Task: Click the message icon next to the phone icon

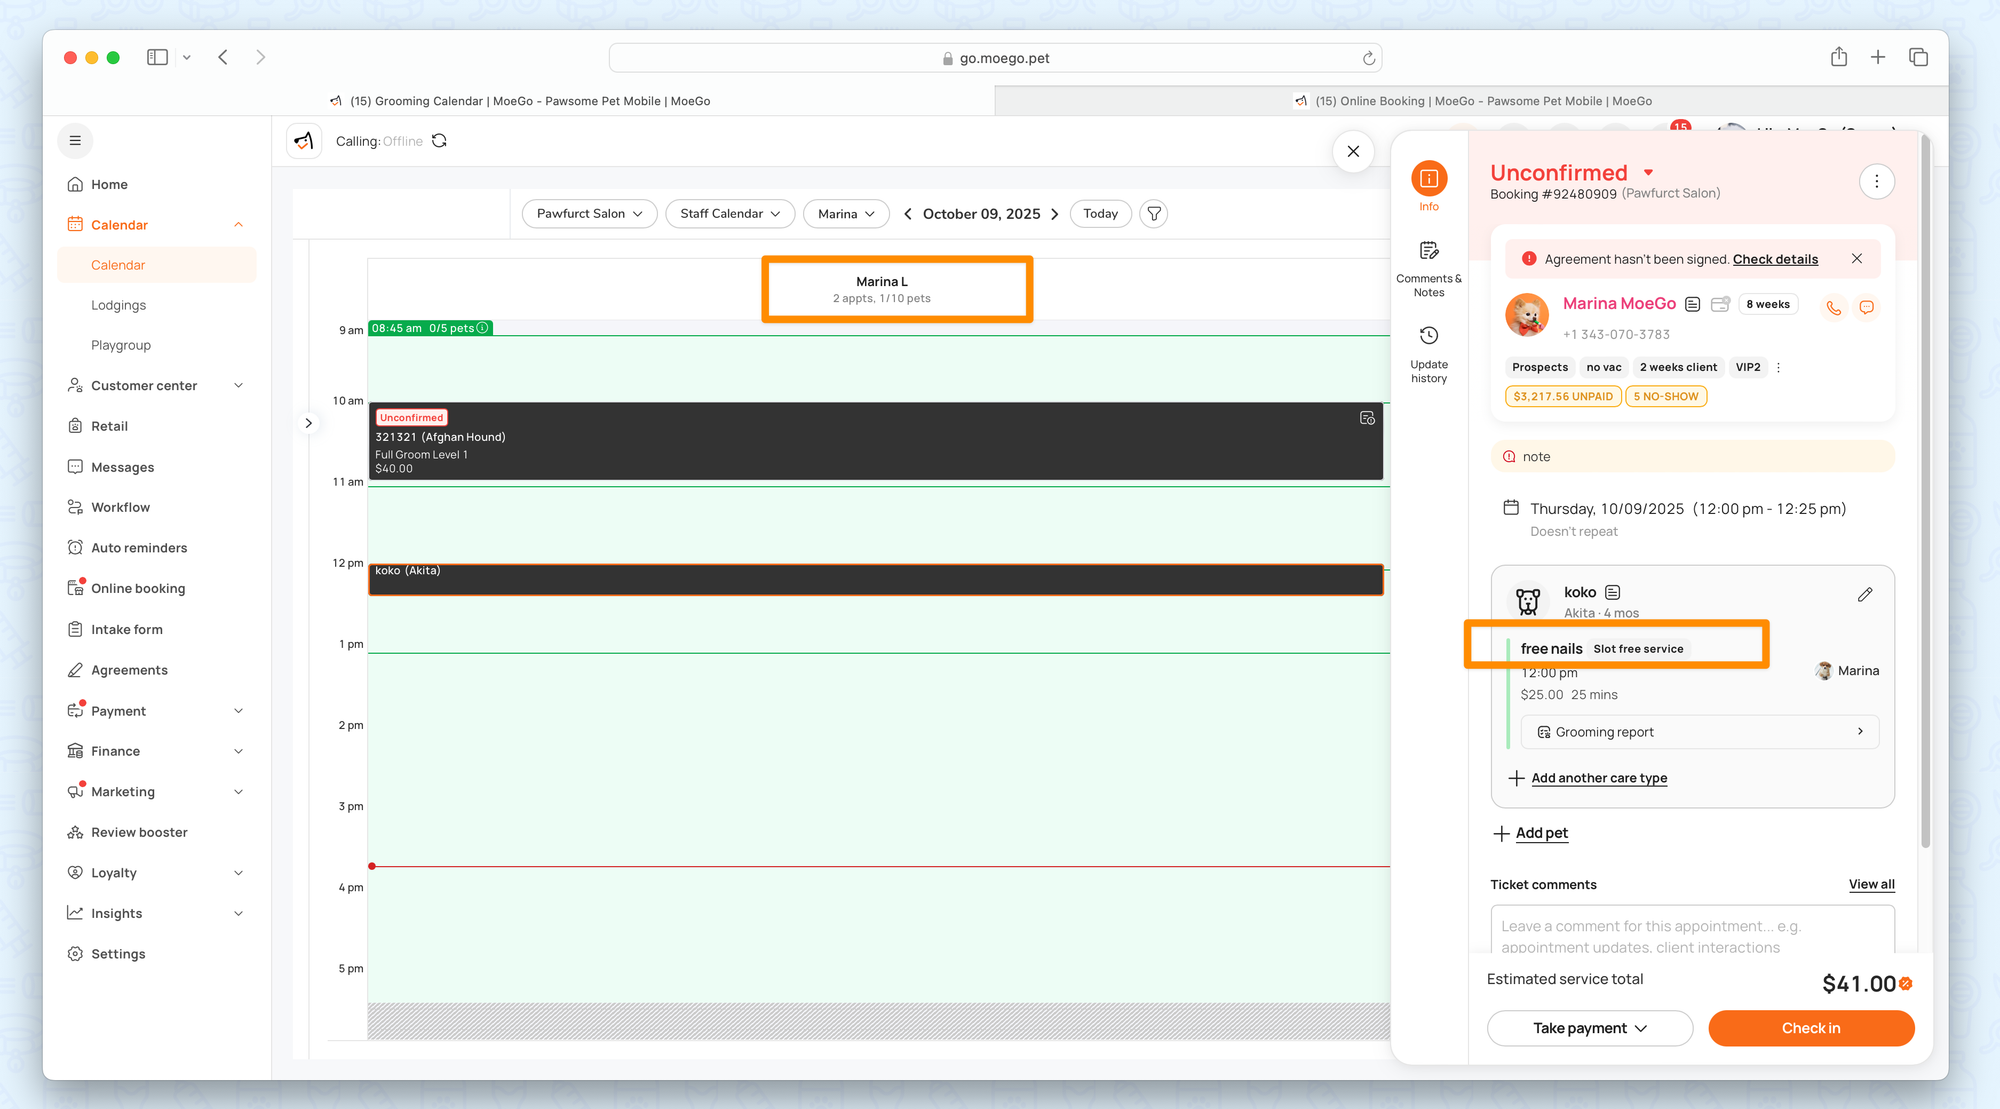Action: (1866, 308)
